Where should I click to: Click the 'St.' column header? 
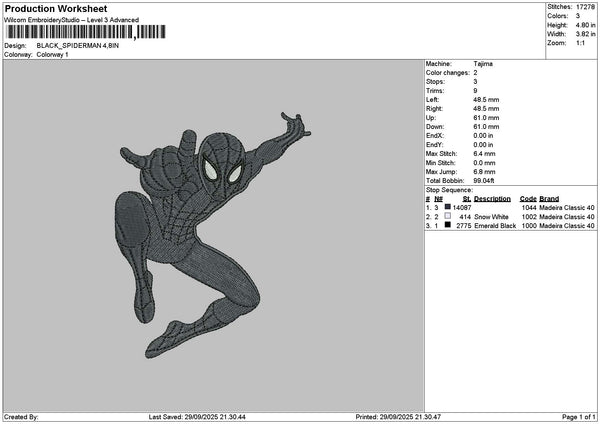(x=467, y=199)
